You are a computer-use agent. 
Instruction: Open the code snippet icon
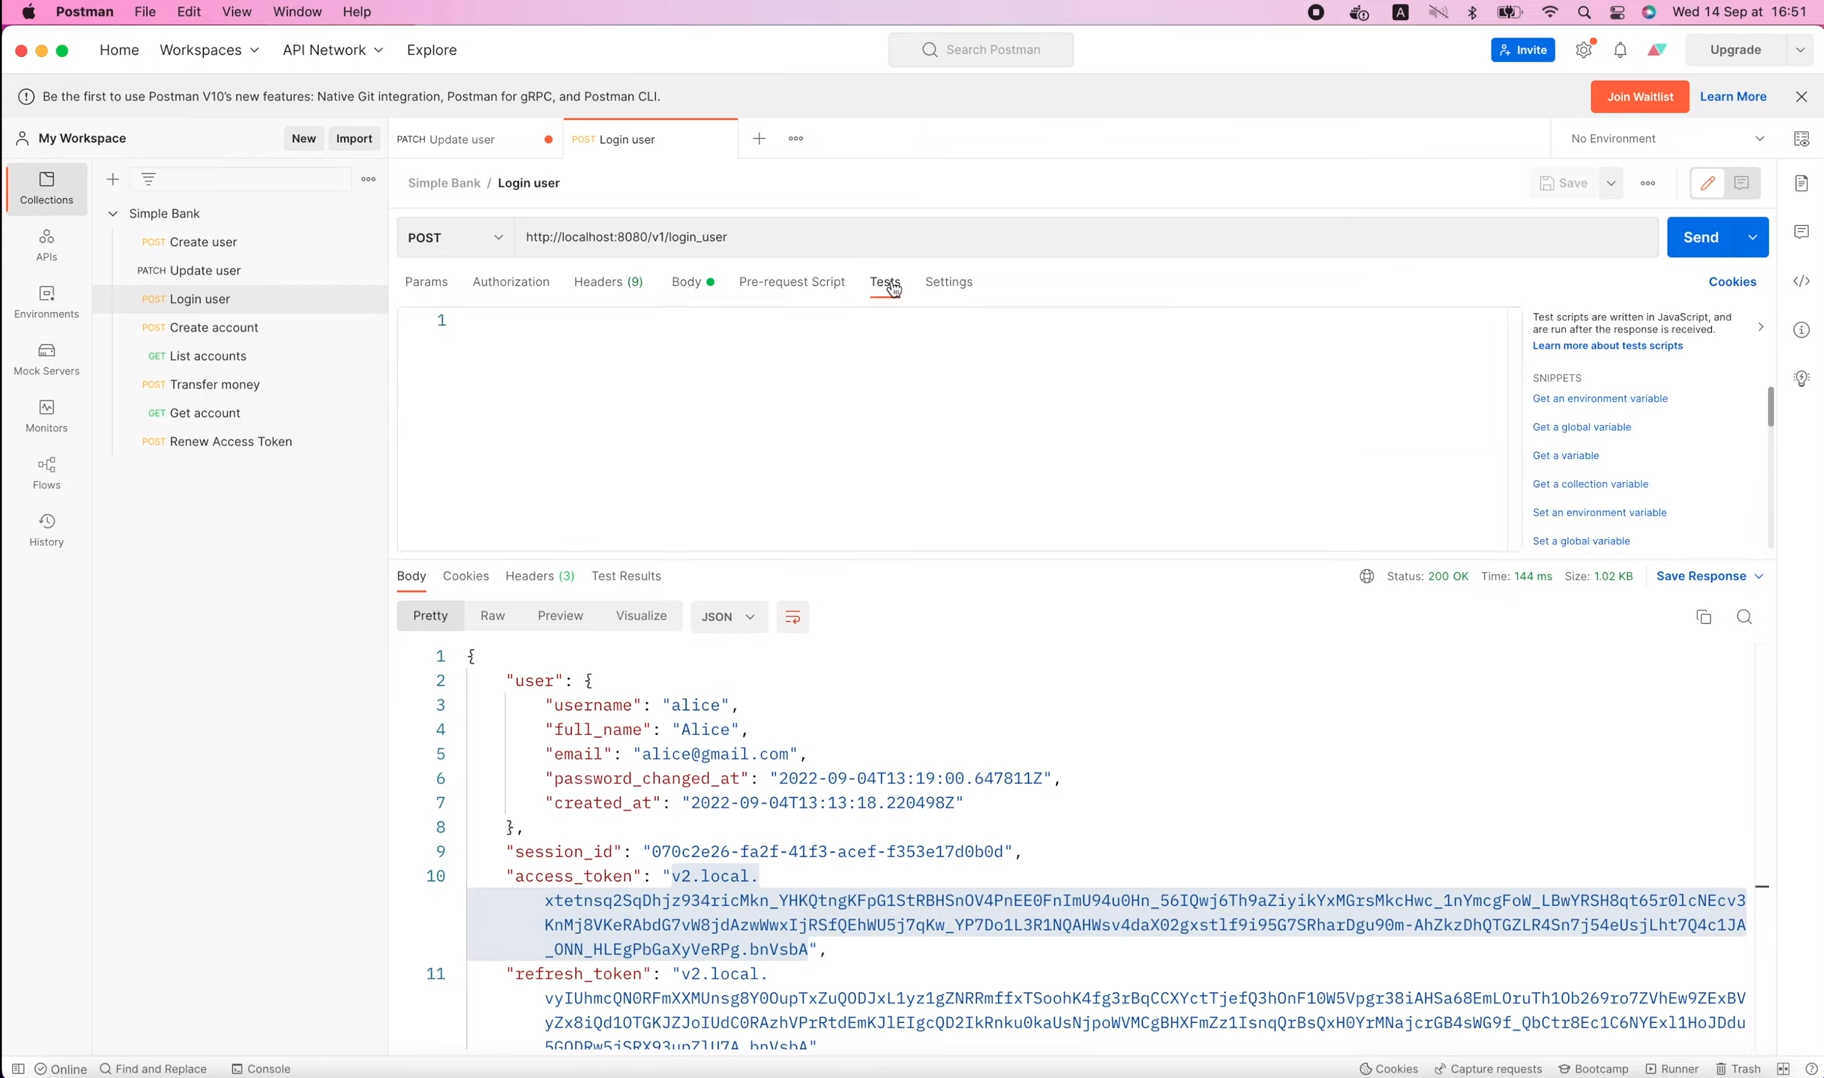point(1801,281)
